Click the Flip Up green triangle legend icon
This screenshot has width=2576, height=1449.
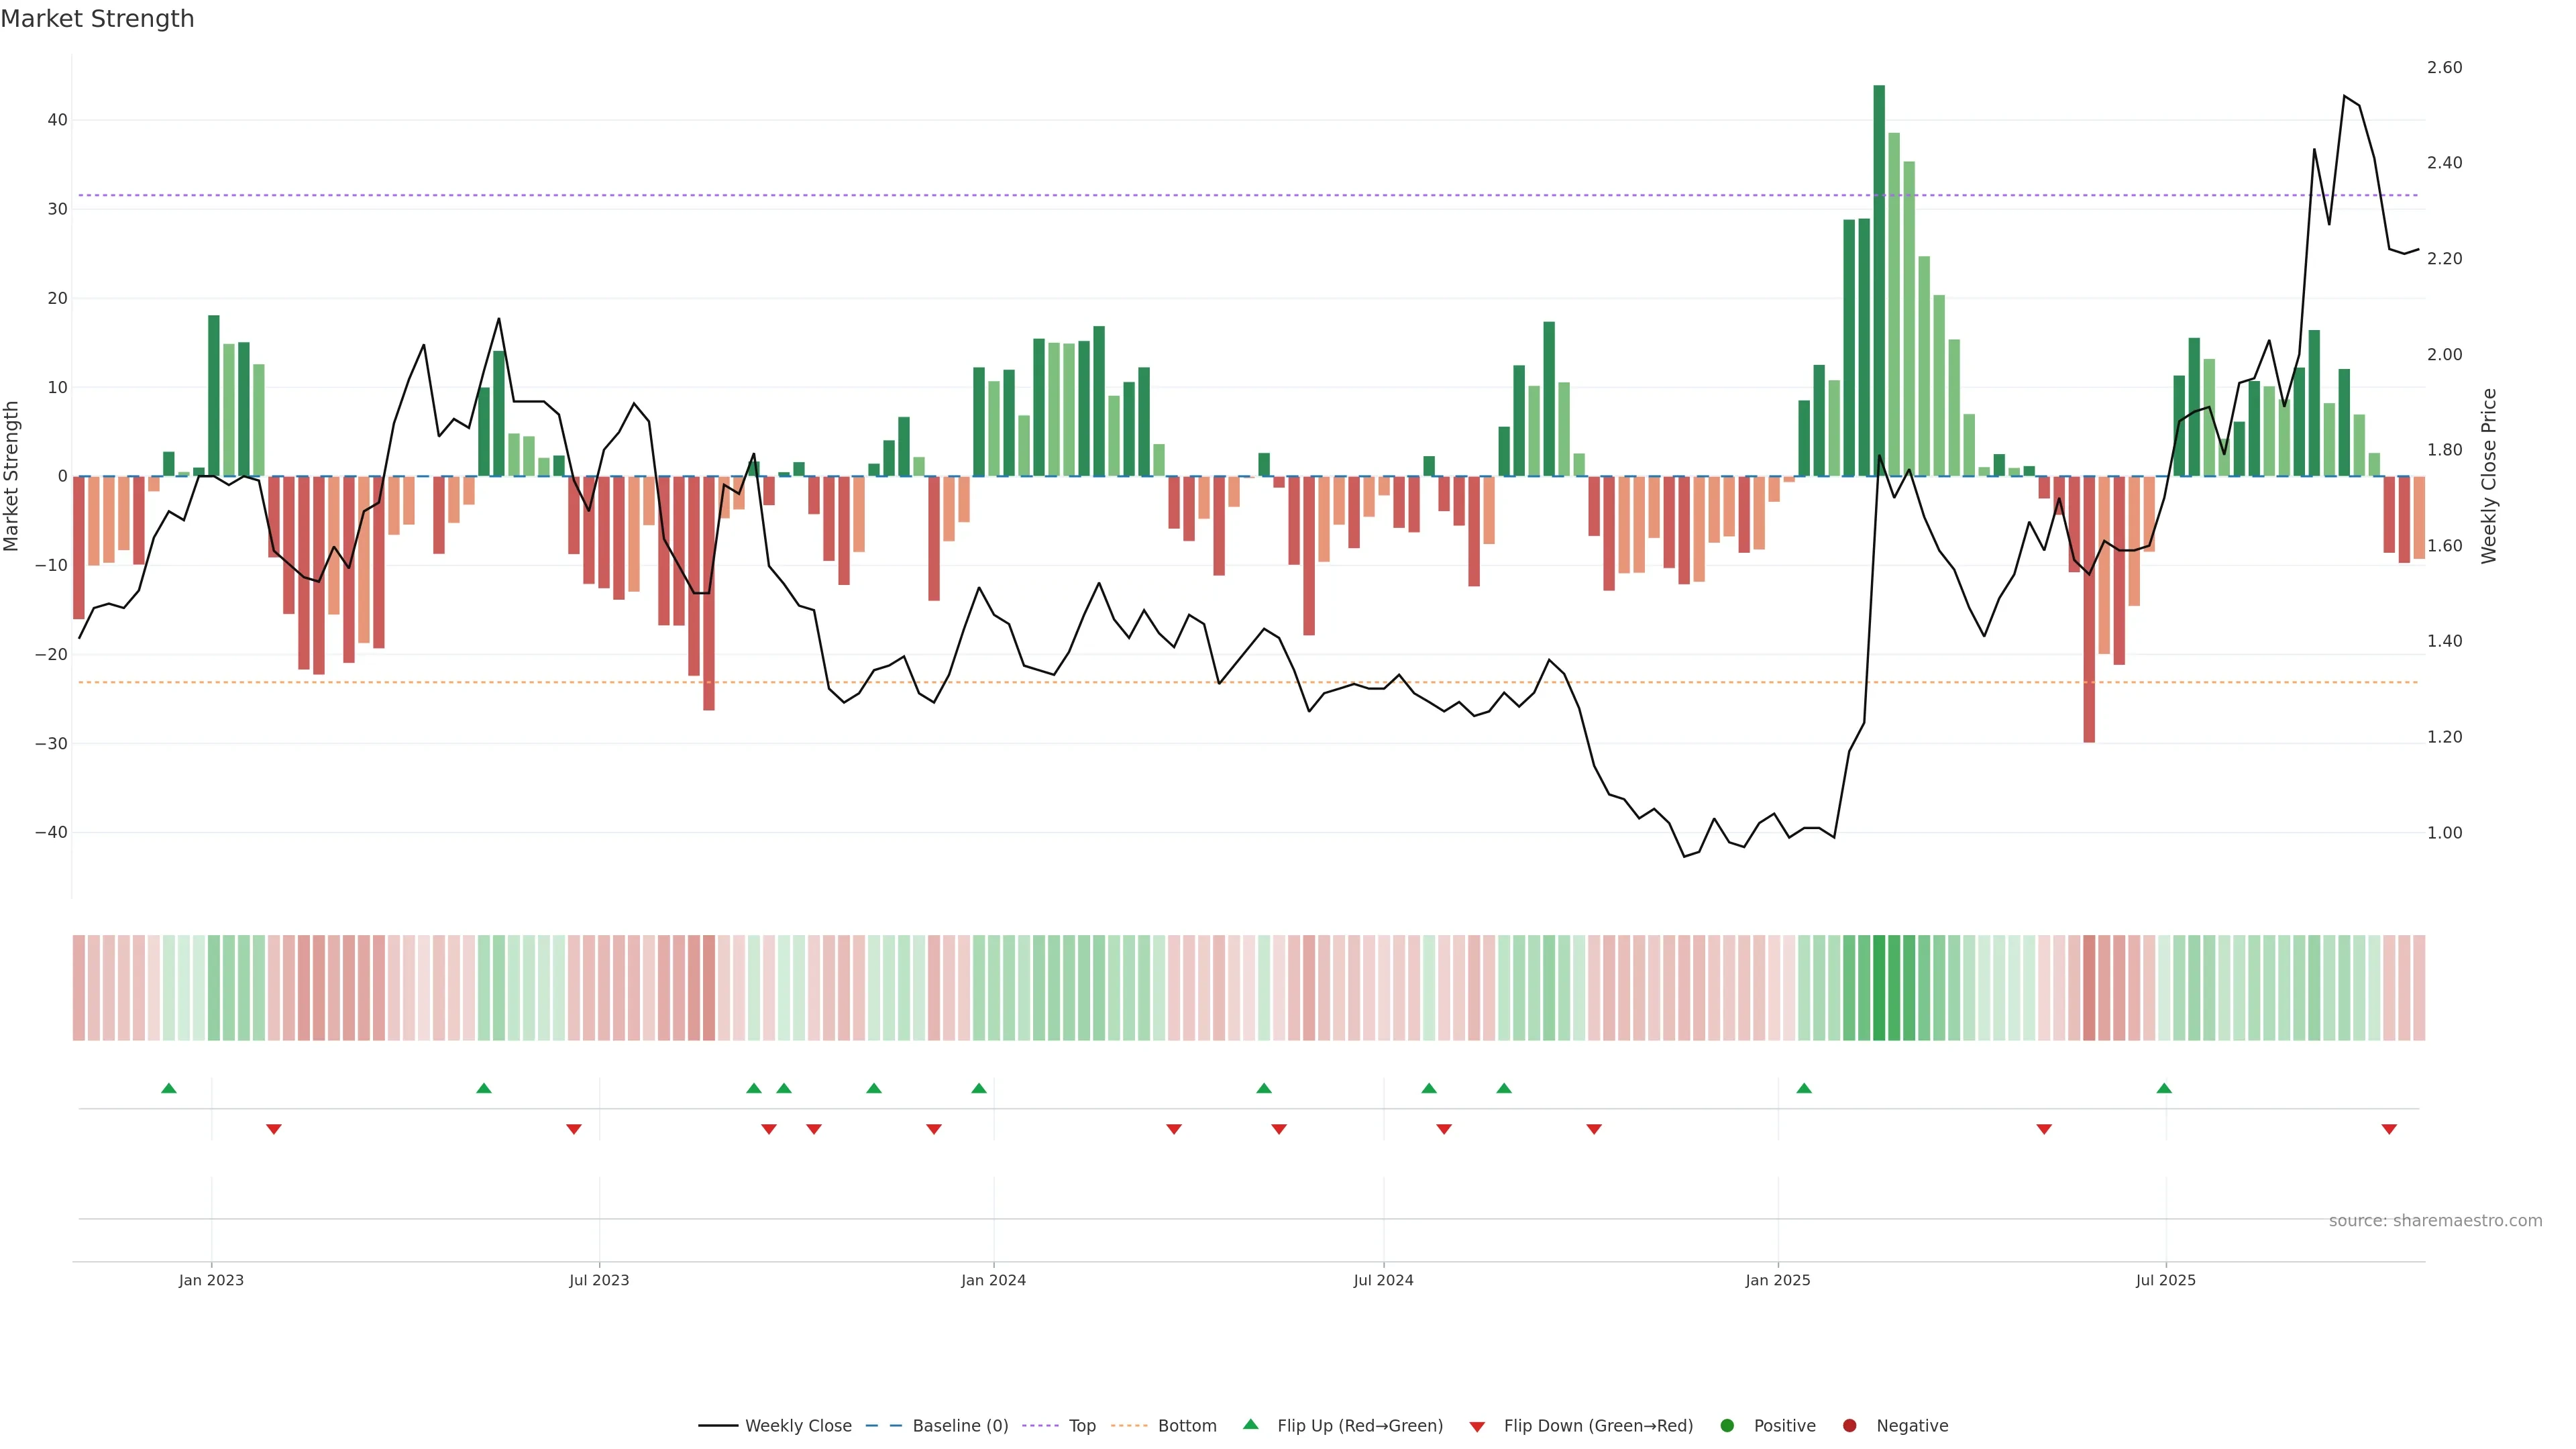(1250, 1424)
